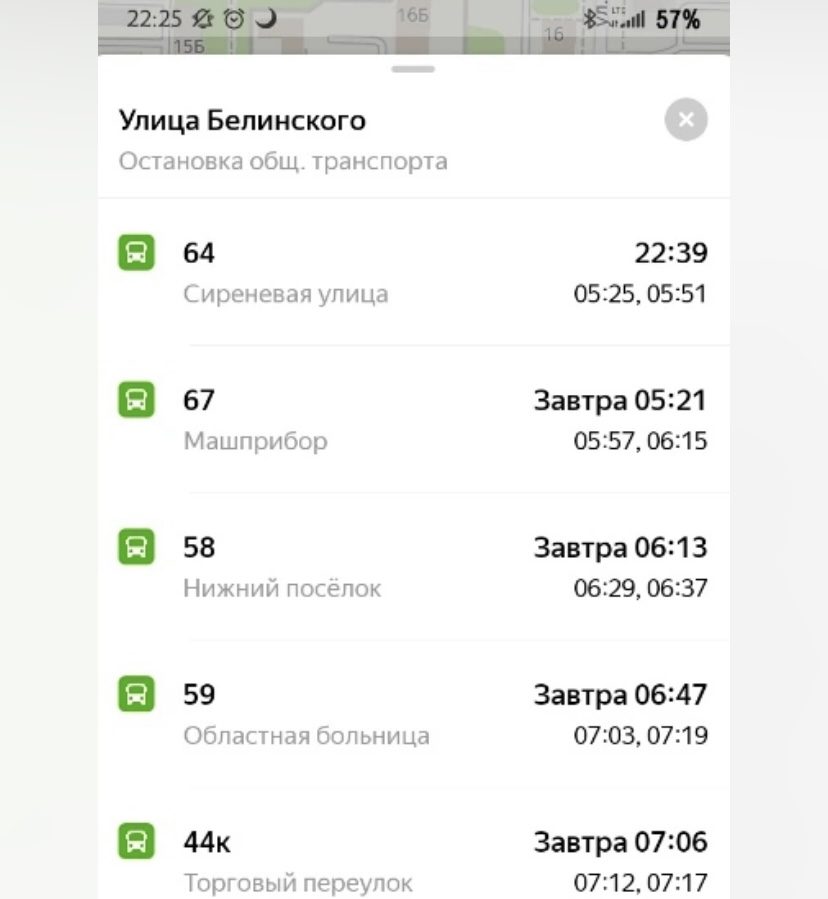The image size is (828, 899).
Task: Tap the bus icon for route 44к
Action: coord(136,841)
